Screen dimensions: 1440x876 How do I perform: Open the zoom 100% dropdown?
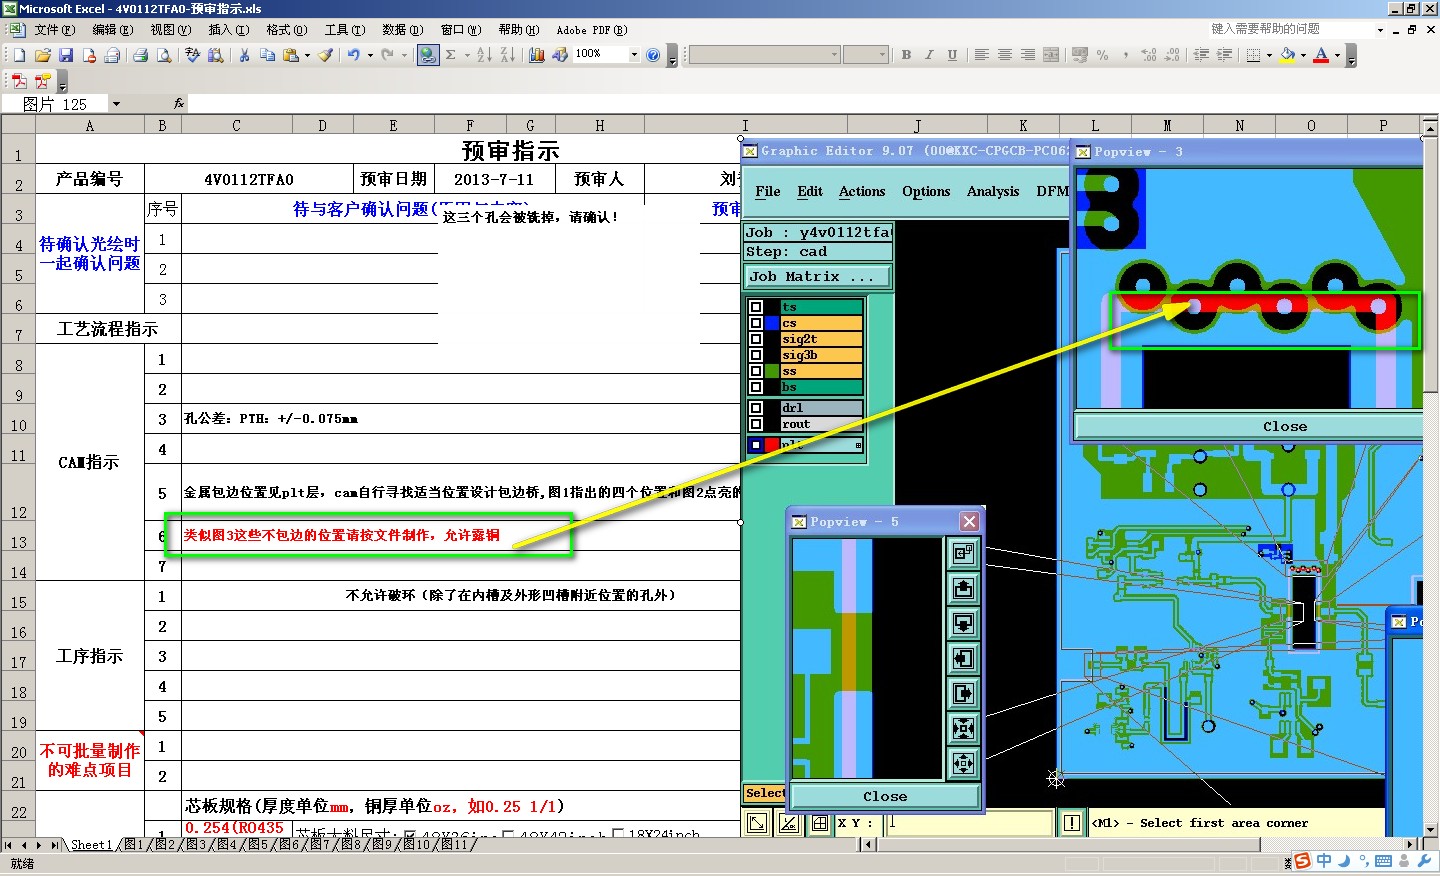pos(634,55)
